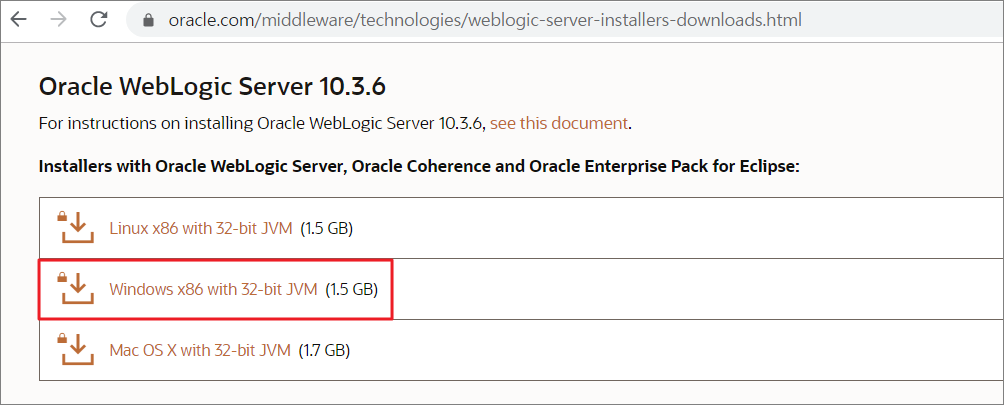Click the bold 'Installers with Oracle WebLogic Server' text
Image resolution: width=1004 pixels, height=405 pixels.
(192, 167)
